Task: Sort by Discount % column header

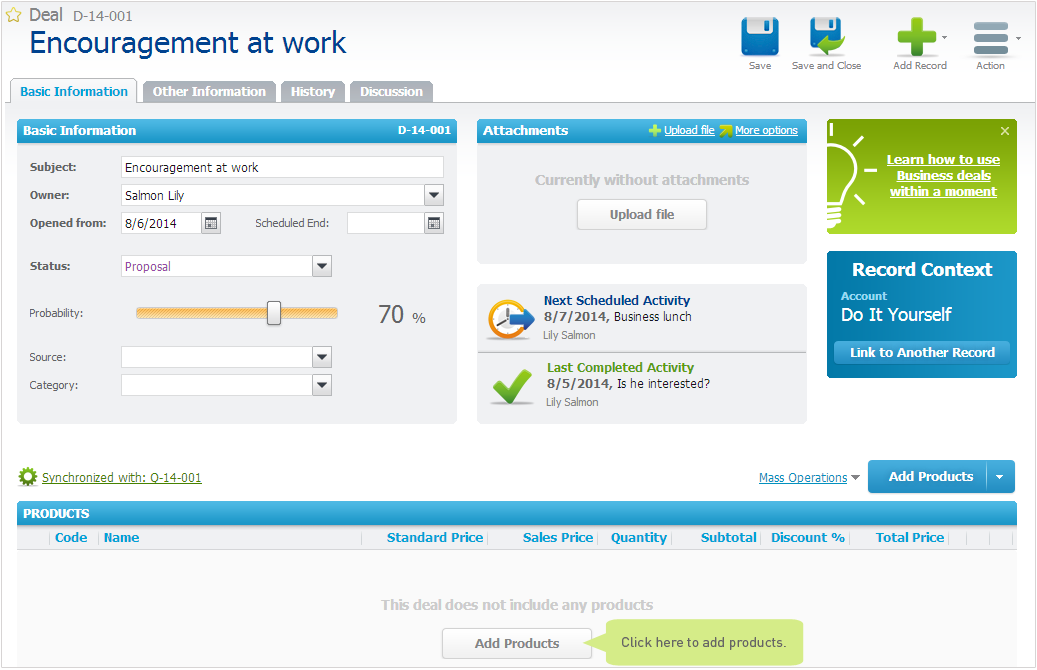Action: 808,538
